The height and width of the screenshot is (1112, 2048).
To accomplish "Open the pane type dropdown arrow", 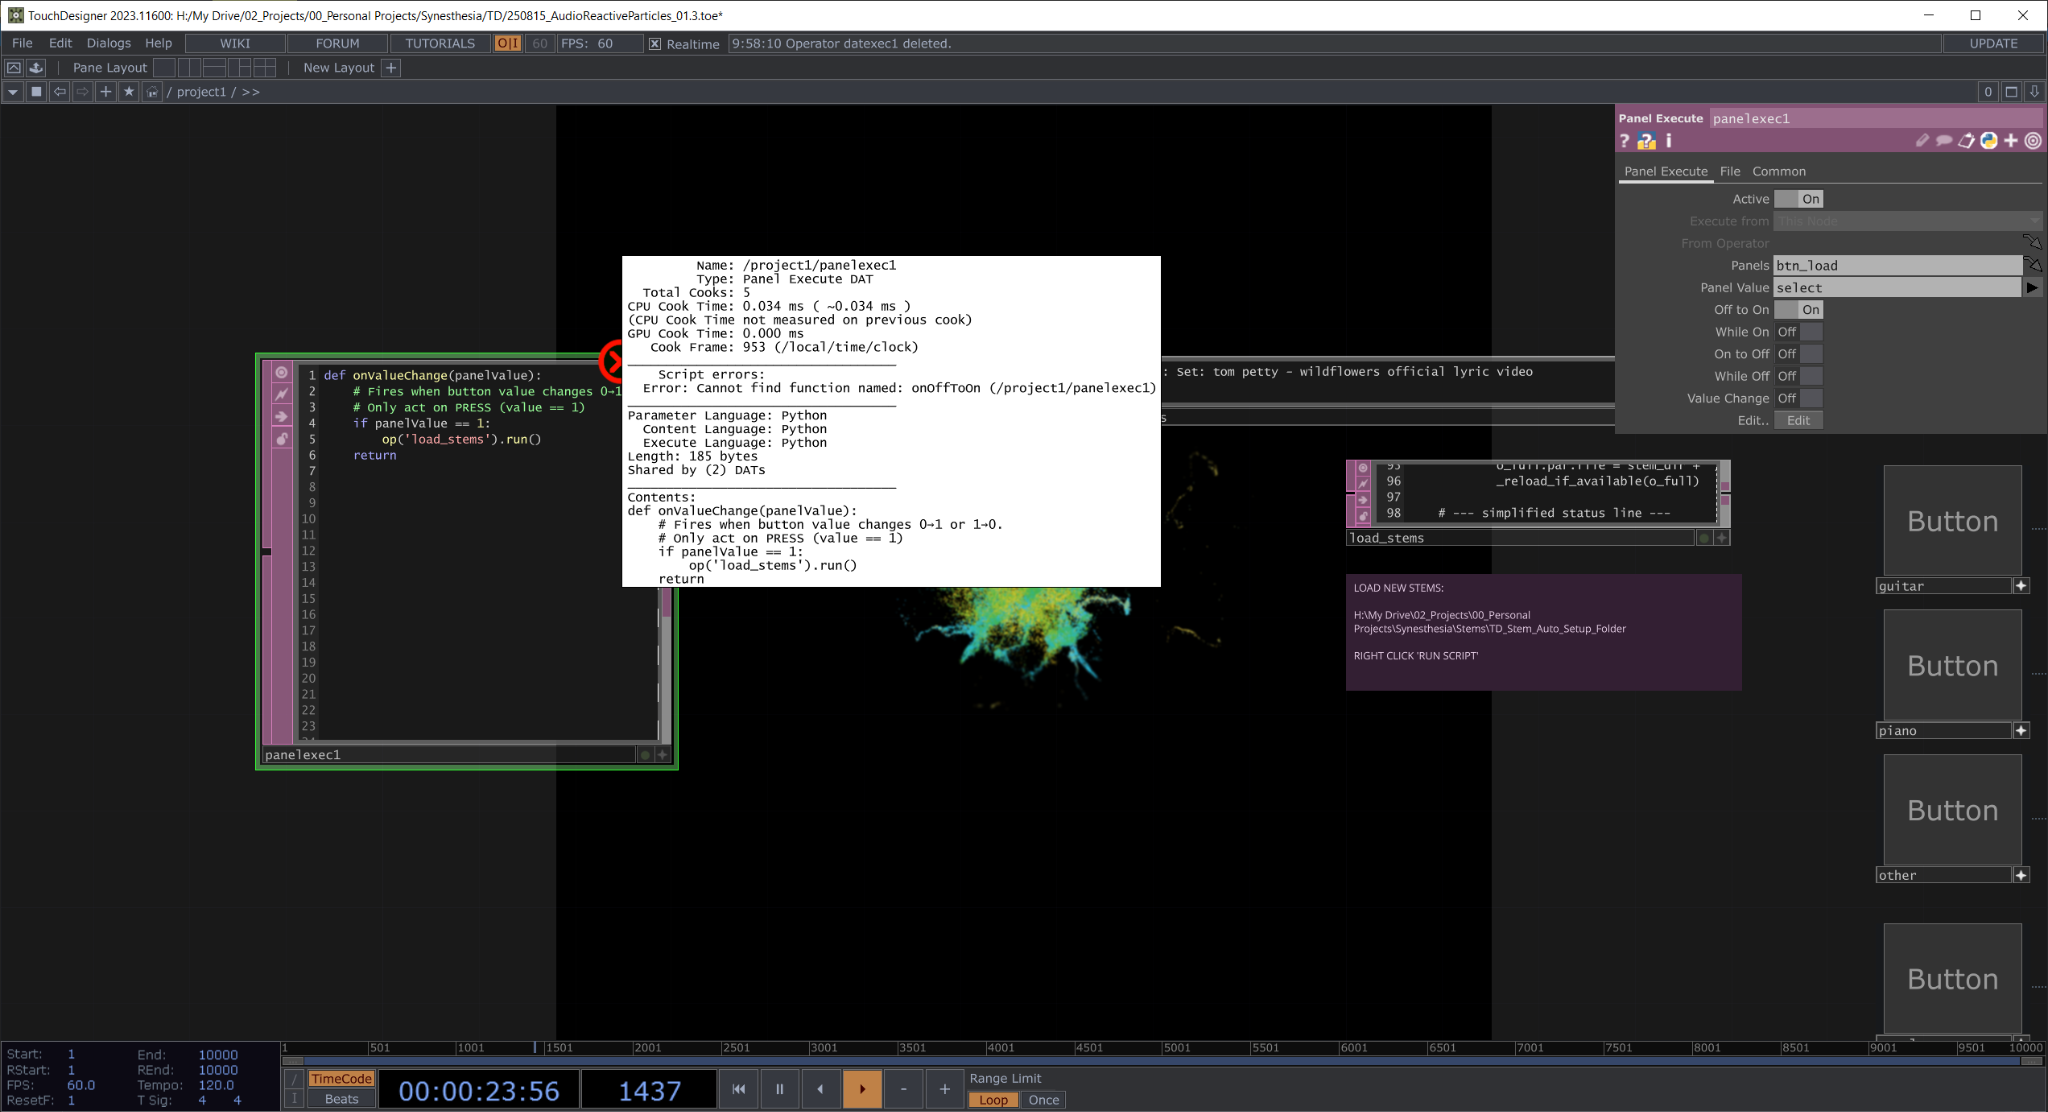I will click(x=13, y=92).
